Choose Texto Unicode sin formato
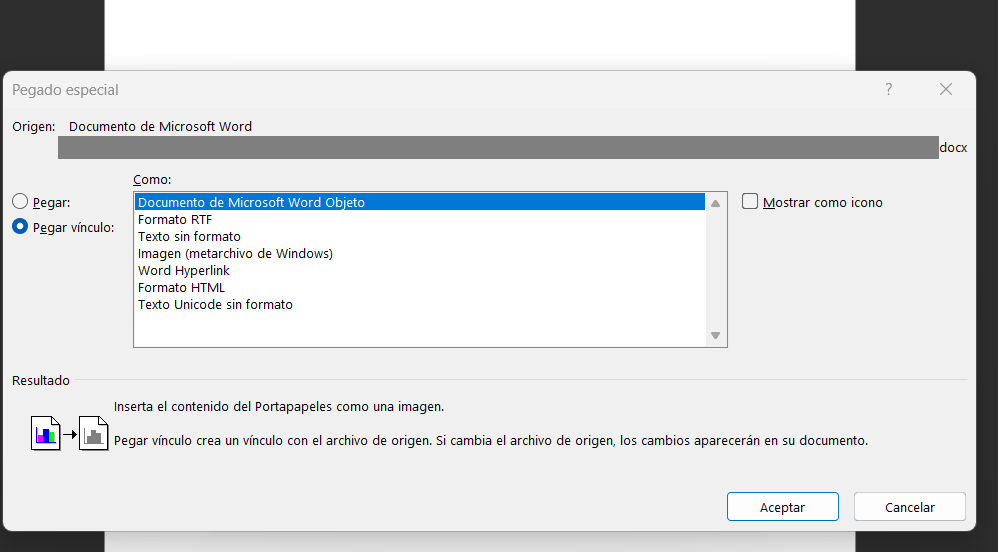Viewport: 1001px width, 552px height. pyautogui.click(x=419, y=304)
